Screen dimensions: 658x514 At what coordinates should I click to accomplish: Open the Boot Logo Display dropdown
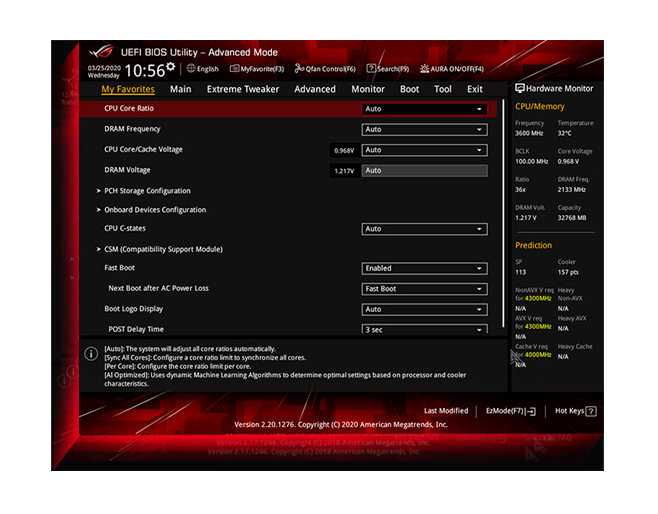[424, 310]
